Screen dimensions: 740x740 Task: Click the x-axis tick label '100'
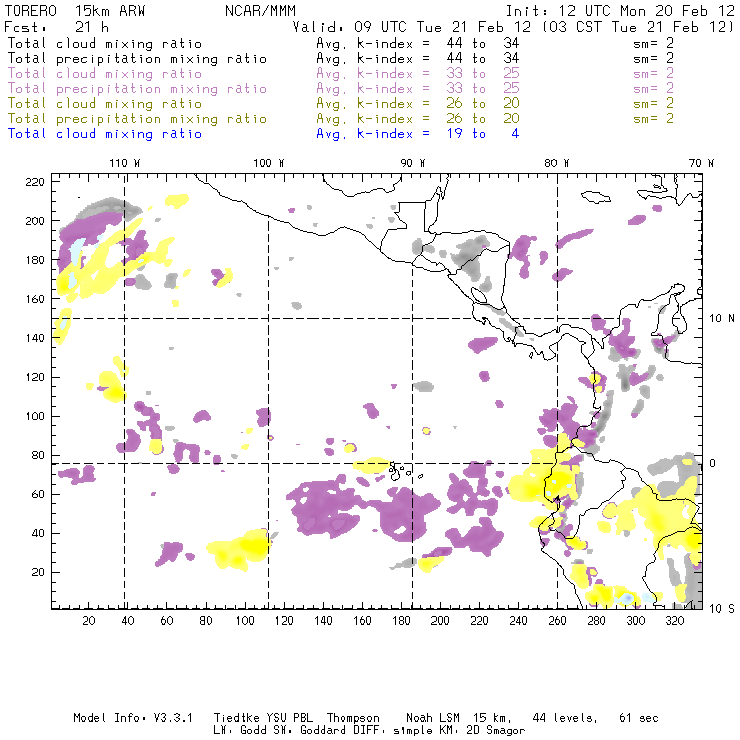[245, 621]
